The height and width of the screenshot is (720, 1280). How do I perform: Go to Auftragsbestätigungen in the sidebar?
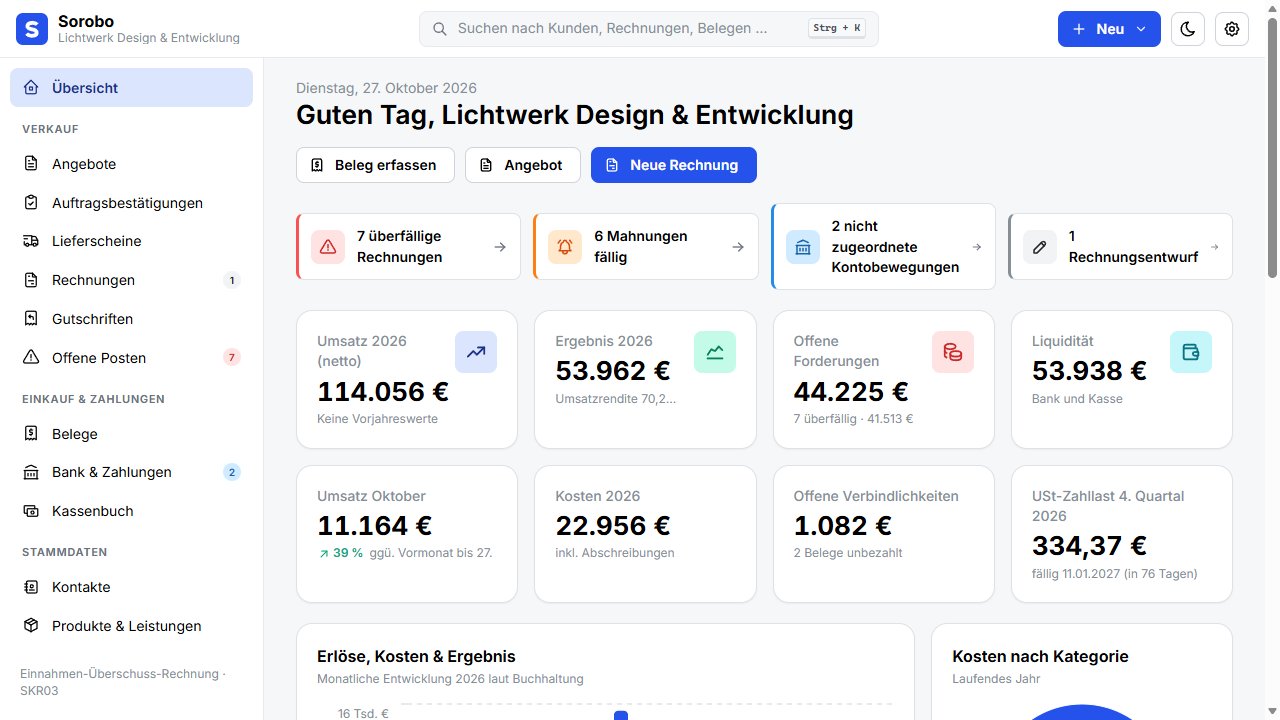[x=131, y=203]
